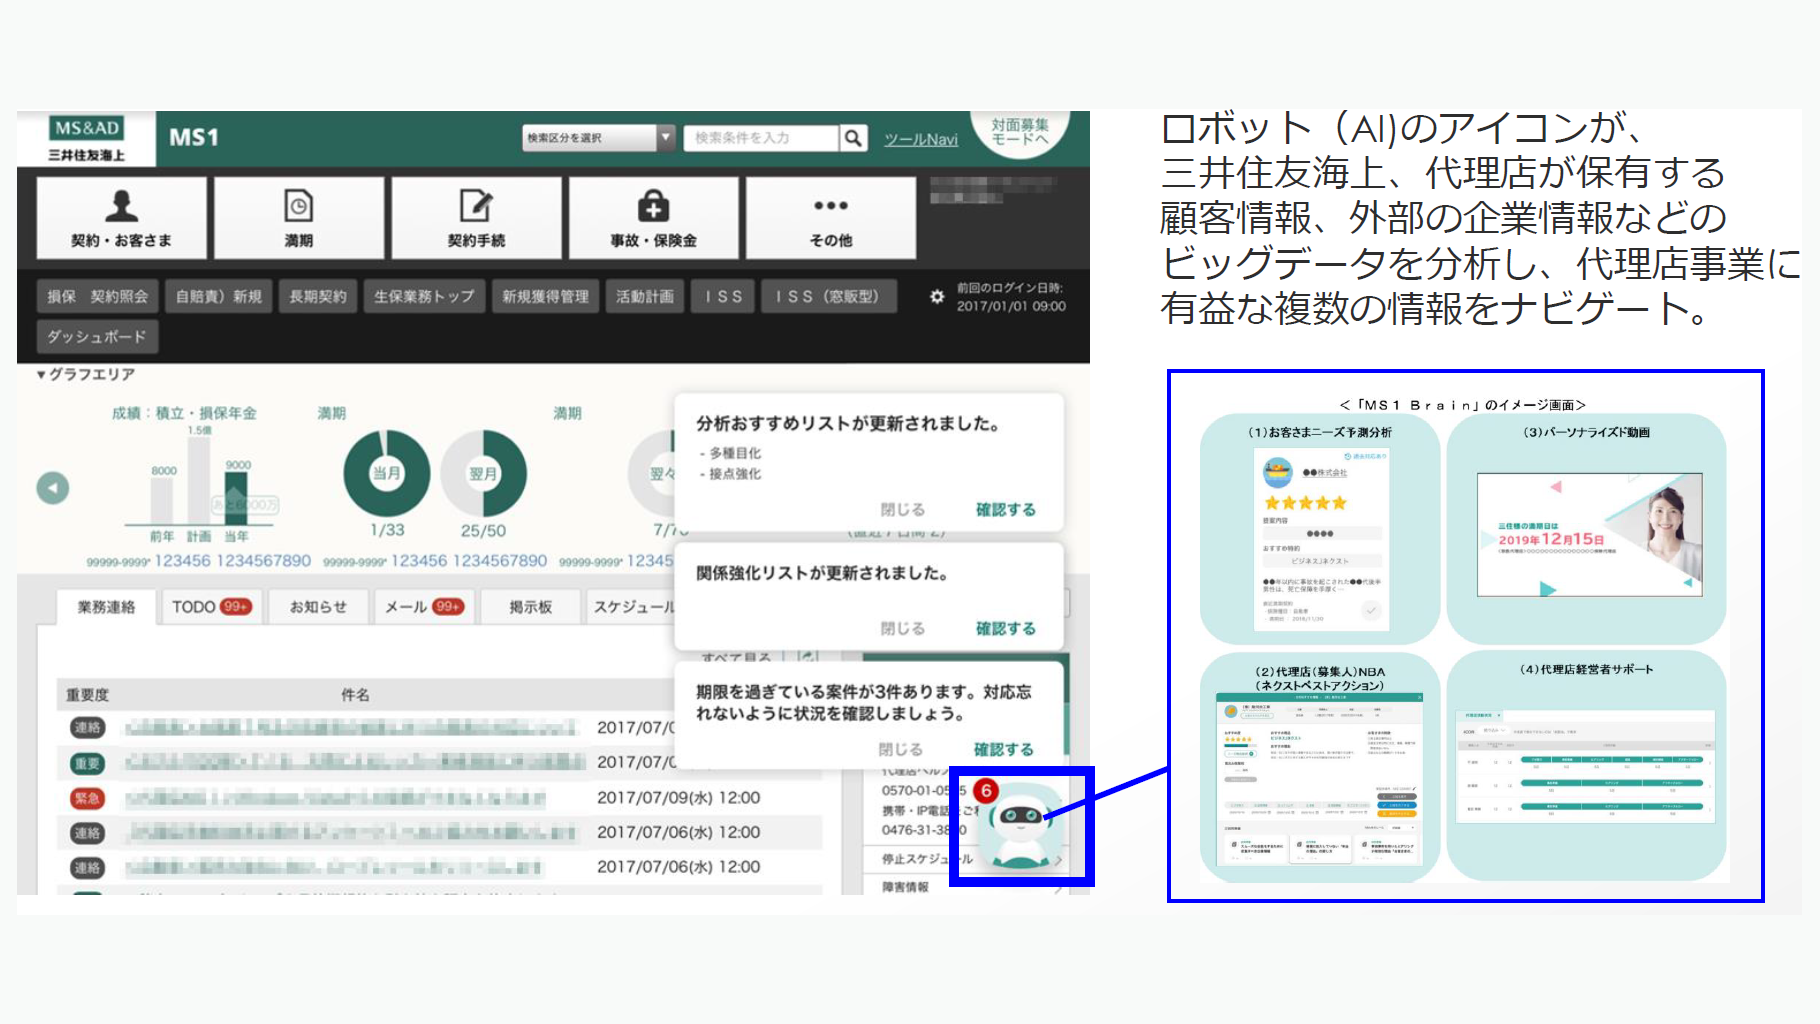Image resolution: width=1820 pixels, height=1024 pixels.
Task: Switch to the お知らせ tab
Action: point(318,607)
